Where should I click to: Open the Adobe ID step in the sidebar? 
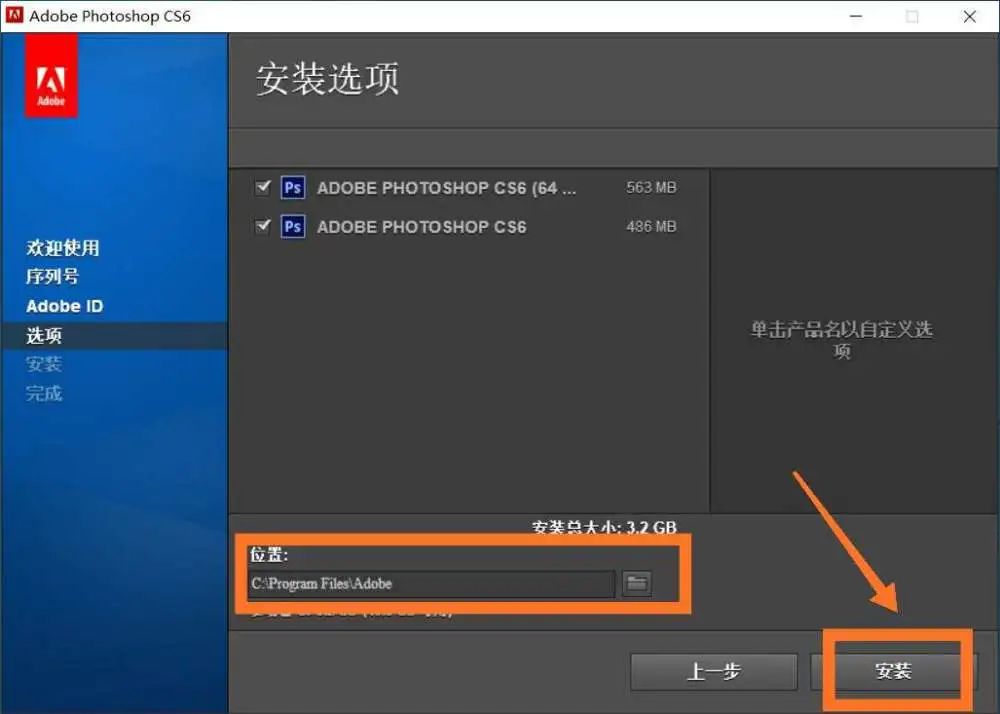coord(64,306)
